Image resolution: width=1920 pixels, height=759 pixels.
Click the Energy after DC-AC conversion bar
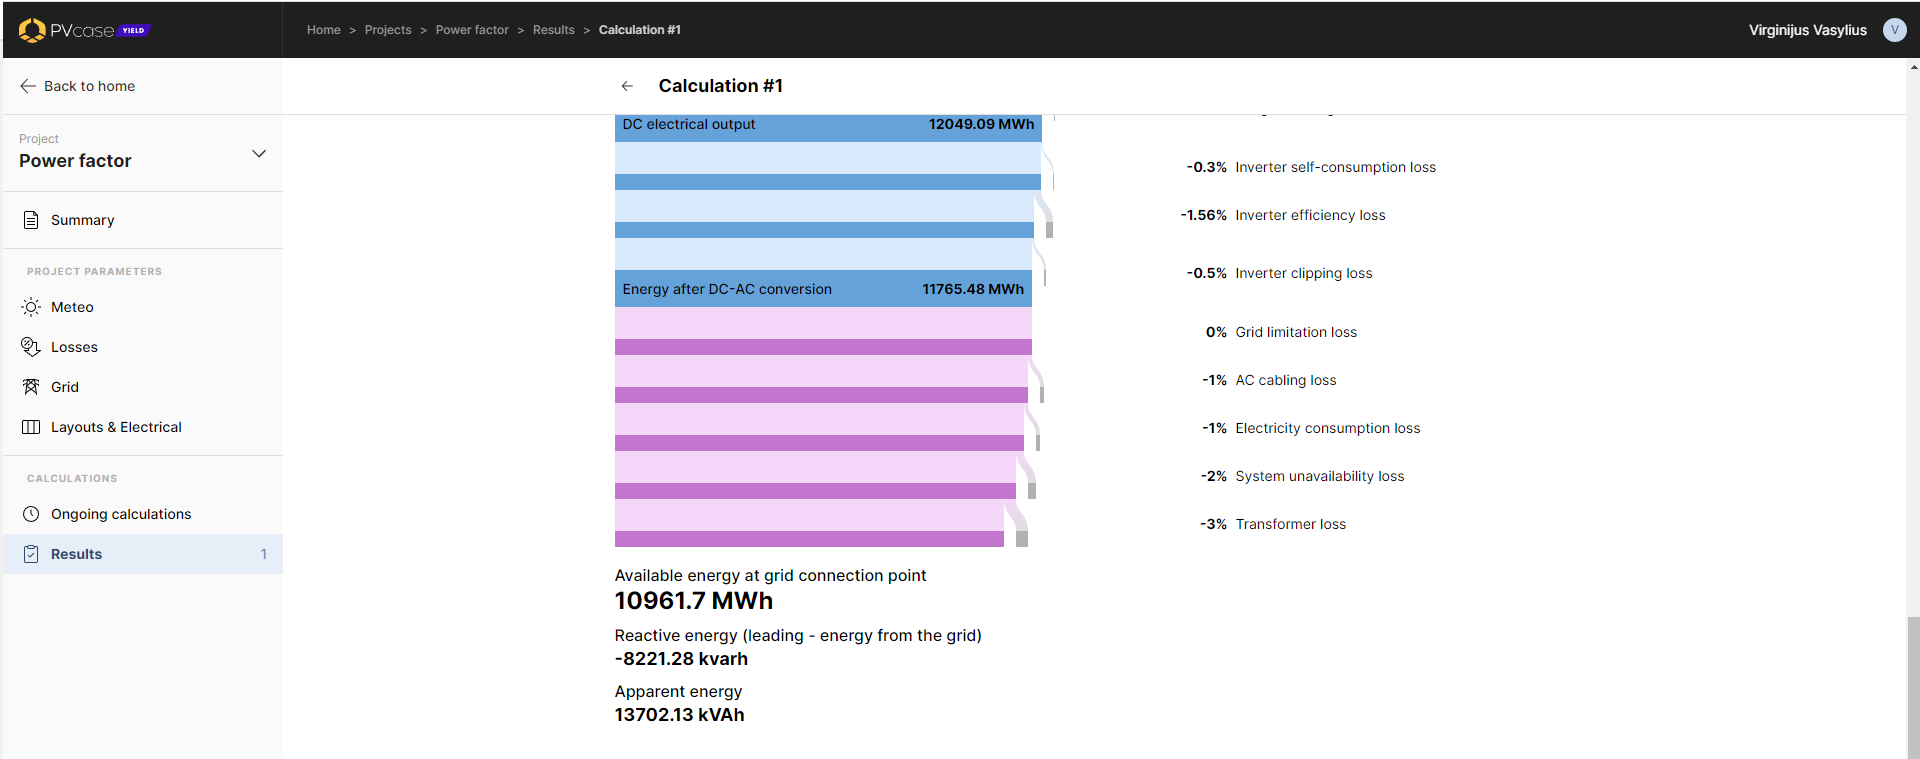(823, 289)
